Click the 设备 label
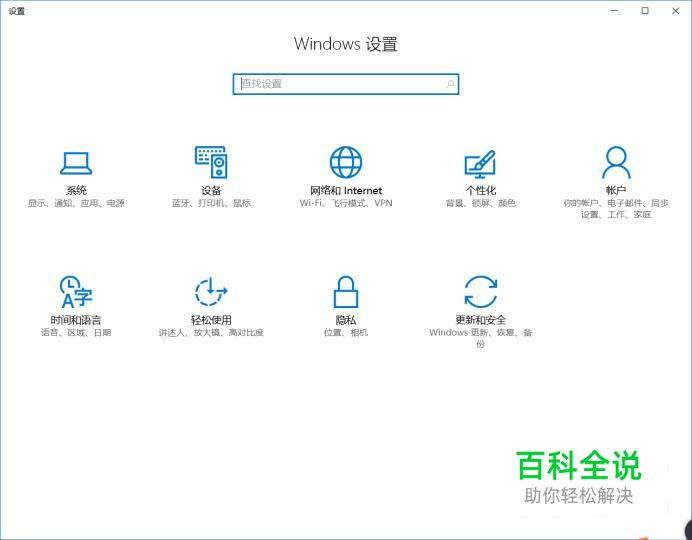Viewport: 692px width, 540px height. coord(211,191)
